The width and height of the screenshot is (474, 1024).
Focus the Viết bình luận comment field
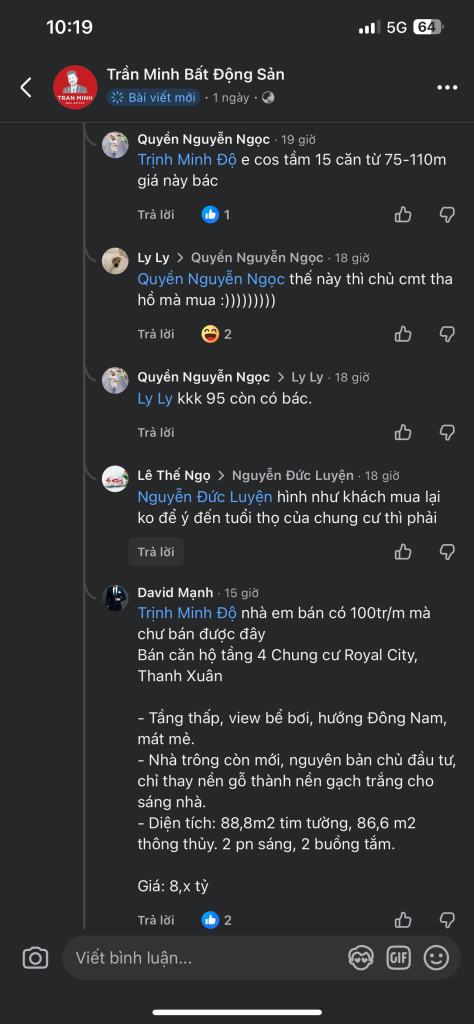(x=202, y=958)
